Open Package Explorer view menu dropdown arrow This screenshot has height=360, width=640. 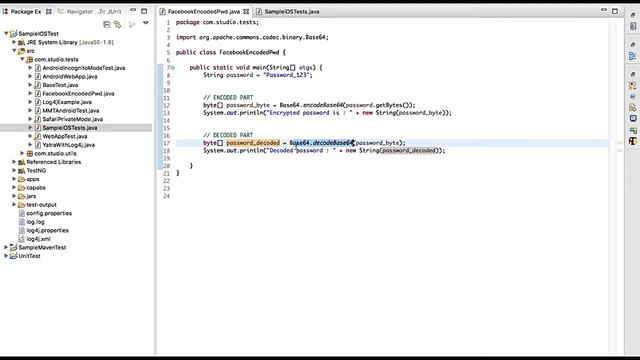(146, 23)
